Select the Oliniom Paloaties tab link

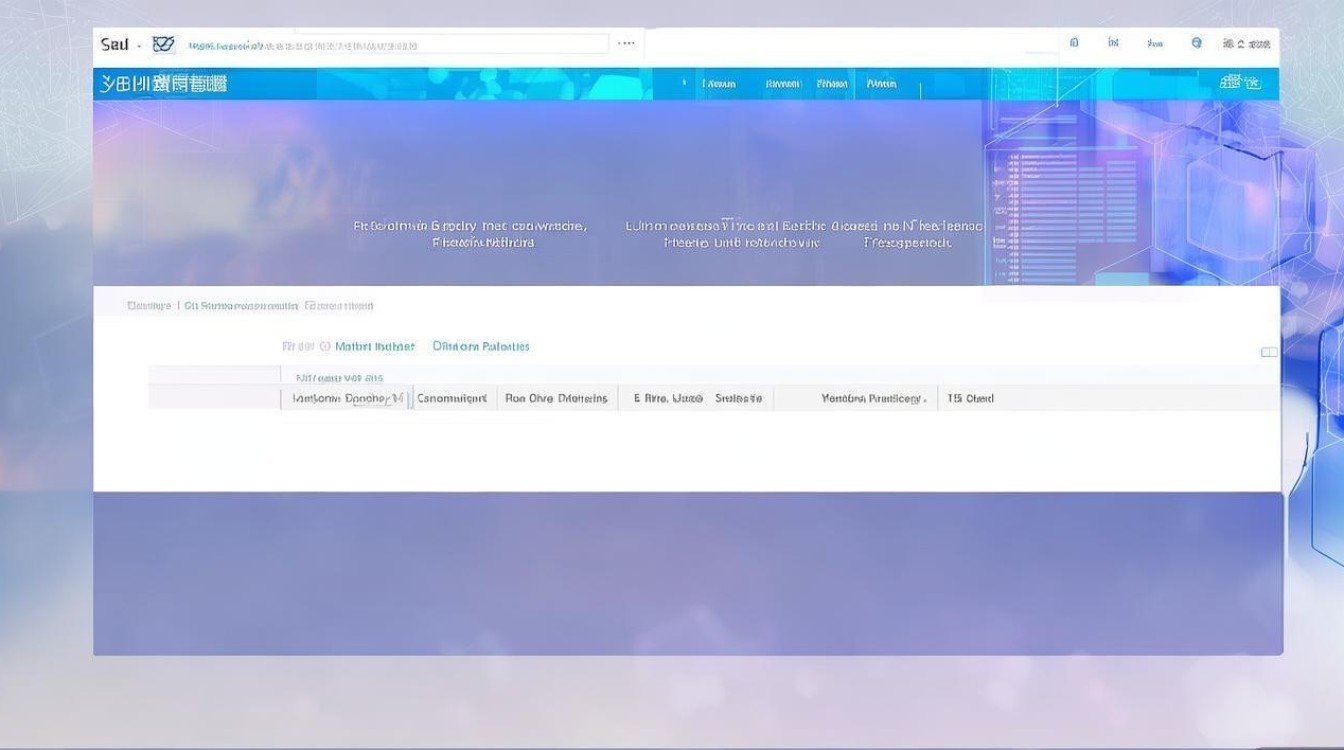coord(481,347)
